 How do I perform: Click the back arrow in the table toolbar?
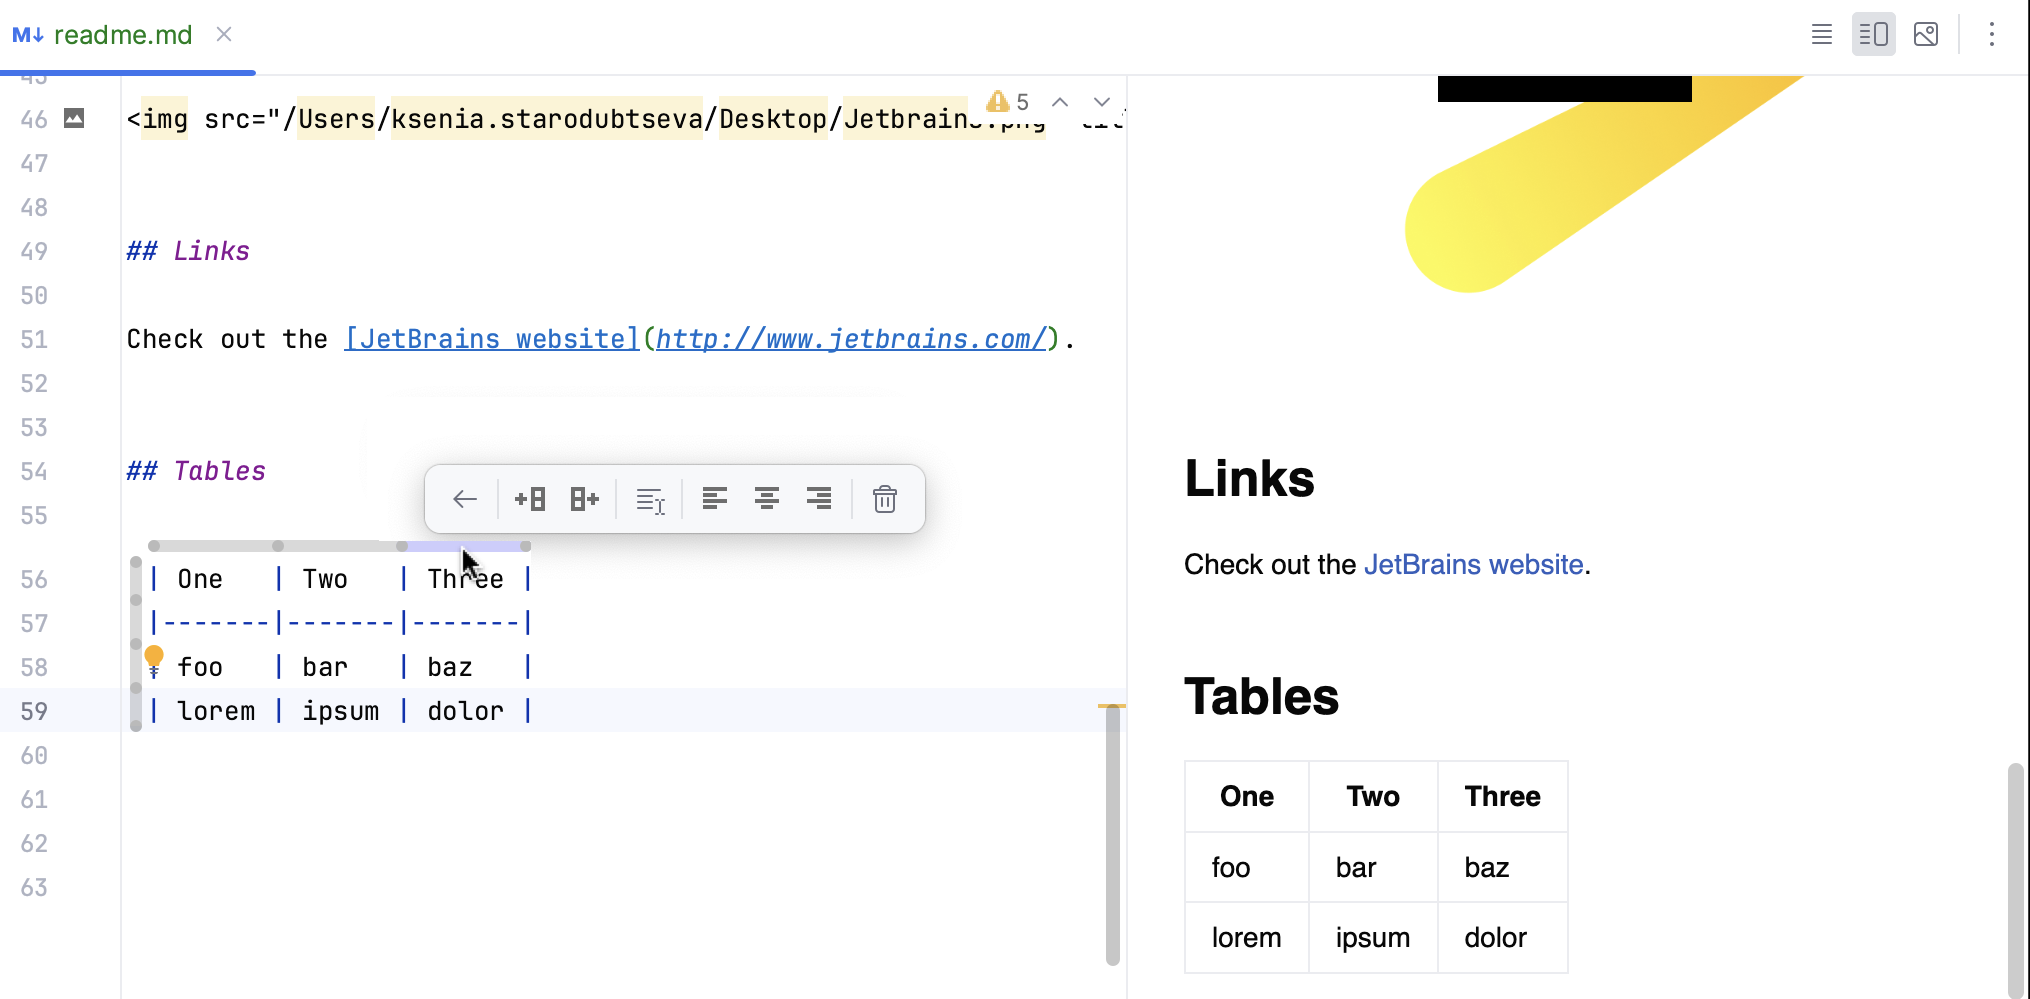(463, 498)
